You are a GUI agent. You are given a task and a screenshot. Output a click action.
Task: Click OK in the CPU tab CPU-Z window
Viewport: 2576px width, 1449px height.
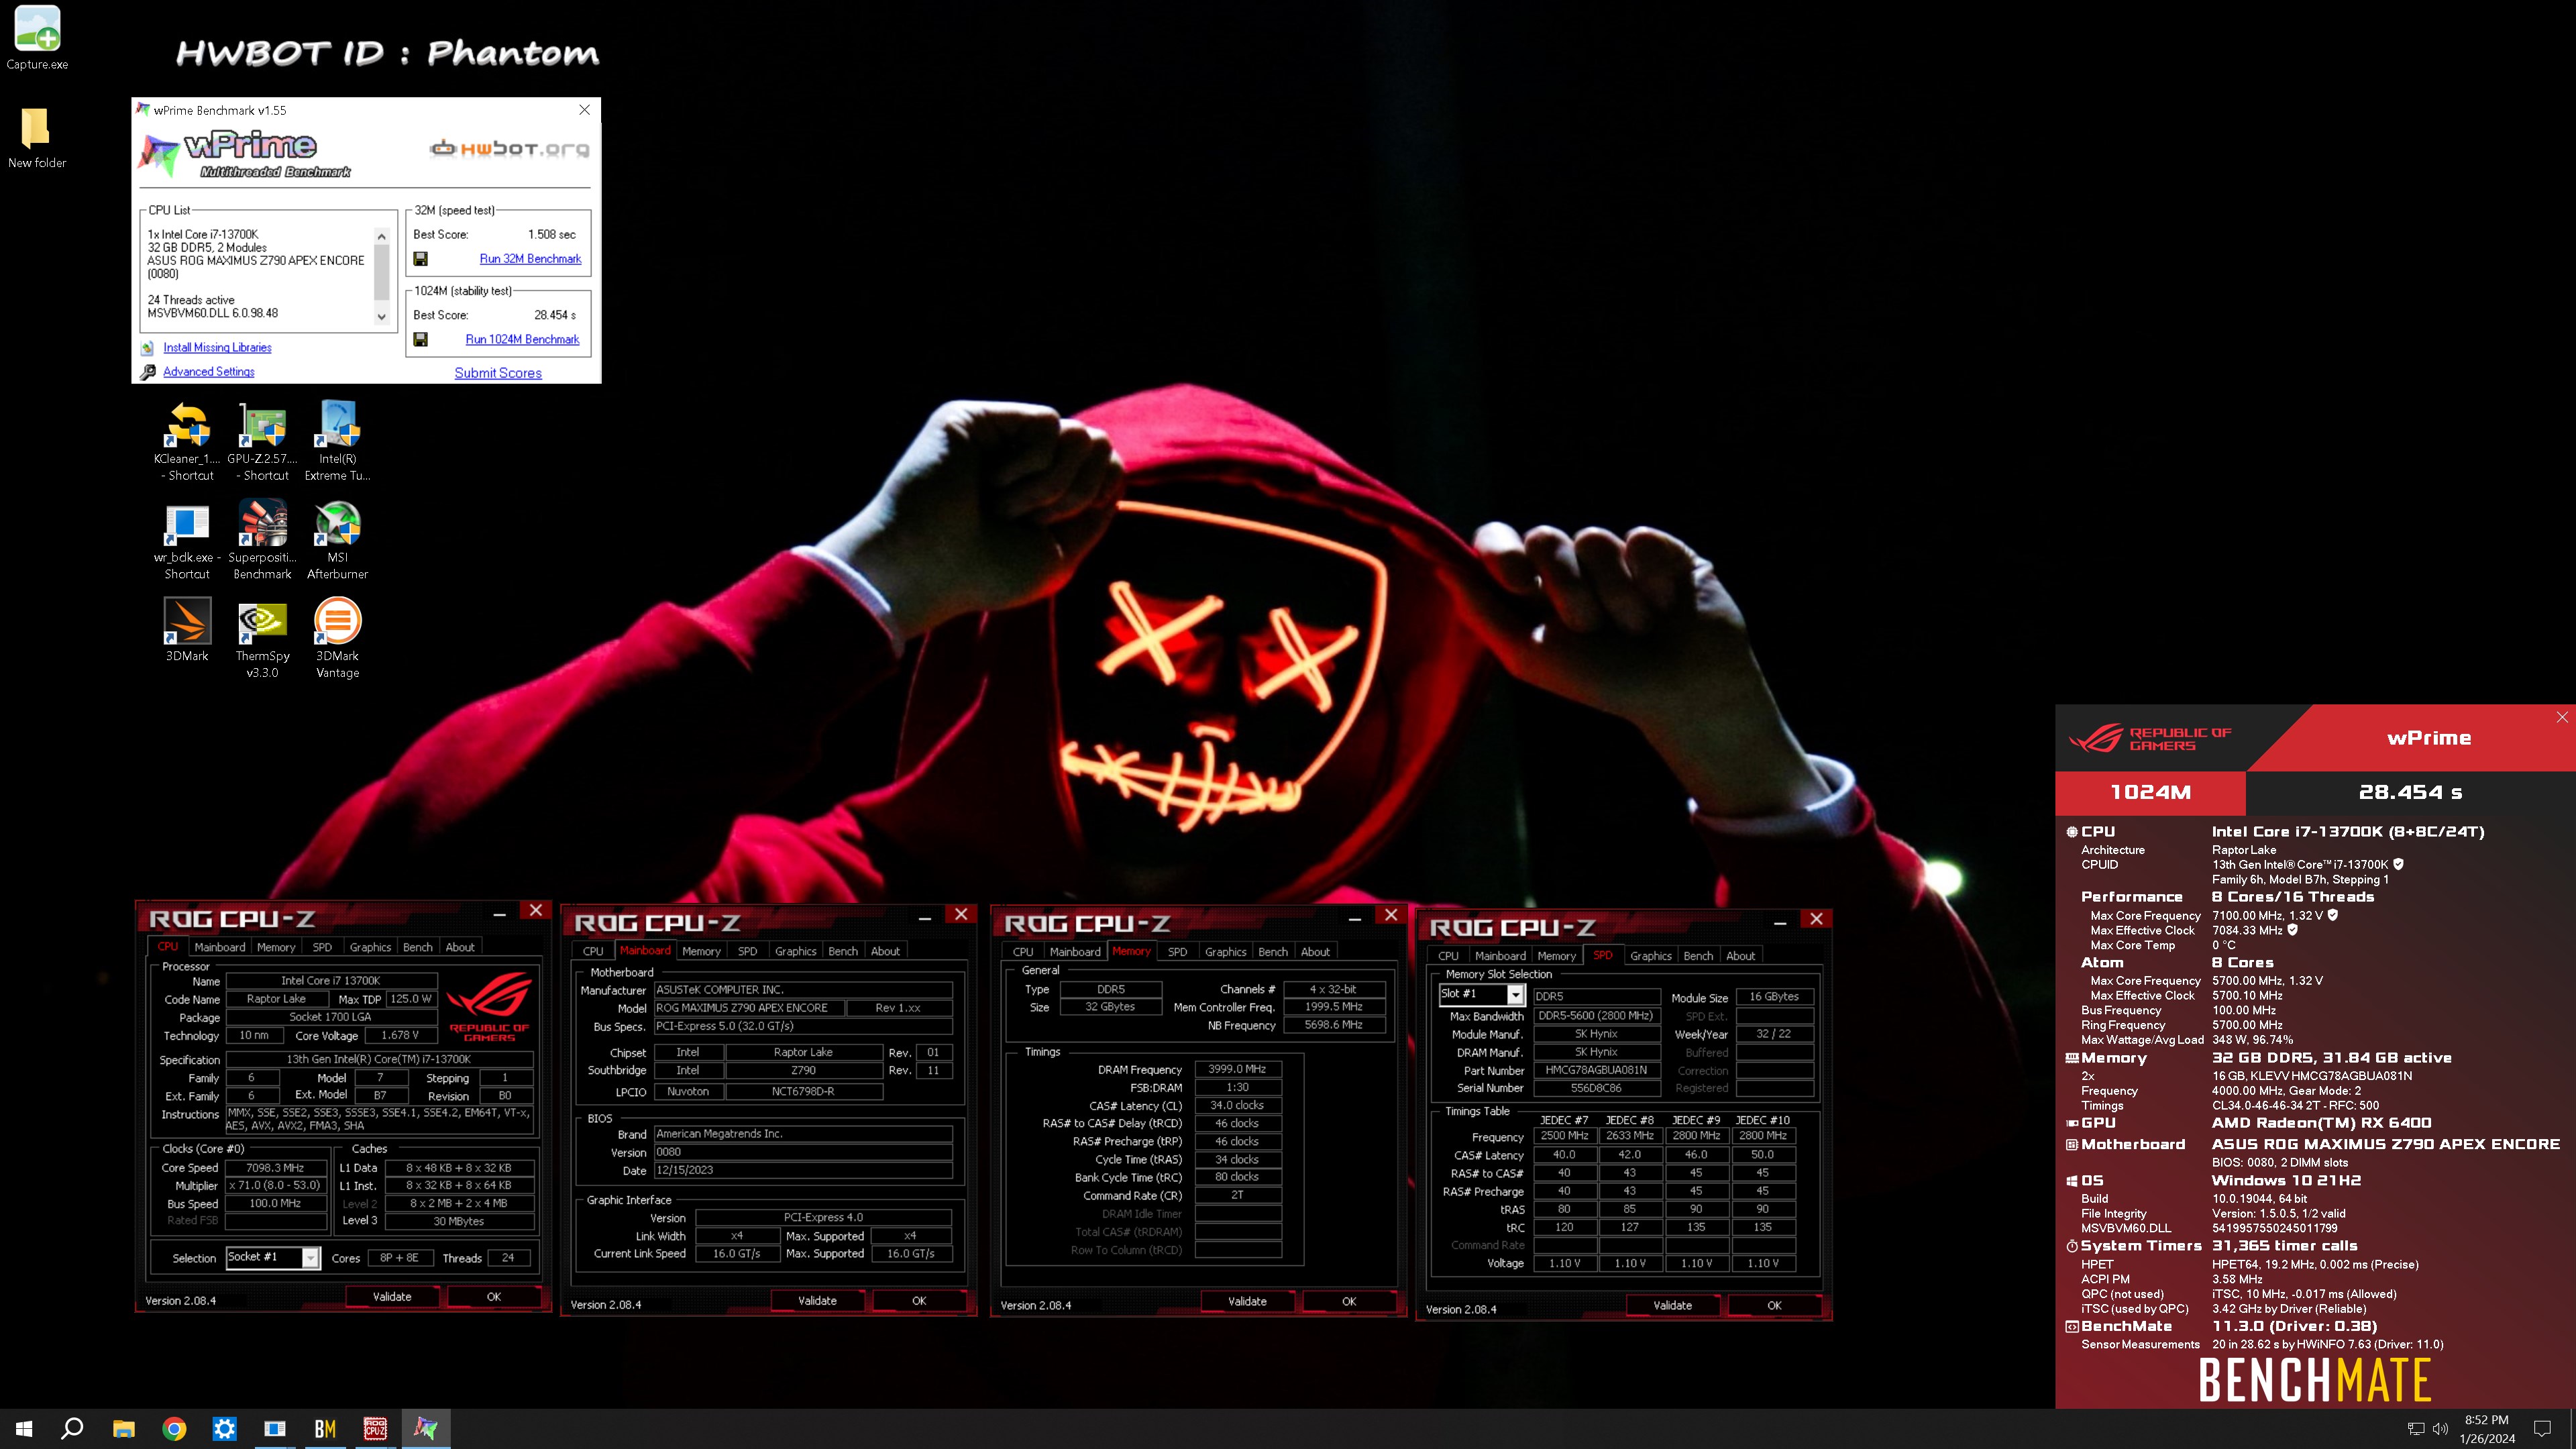[x=494, y=1297]
